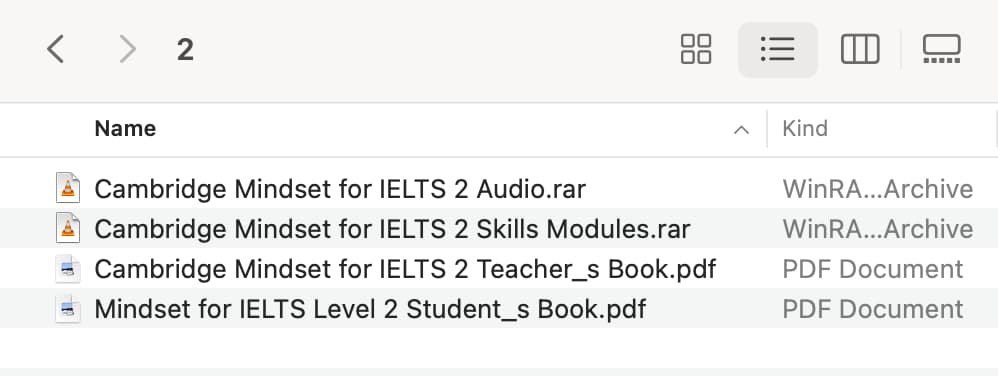Toggle sort order via Name column arrow
This screenshot has width=998, height=376.
click(x=741, y=130)
